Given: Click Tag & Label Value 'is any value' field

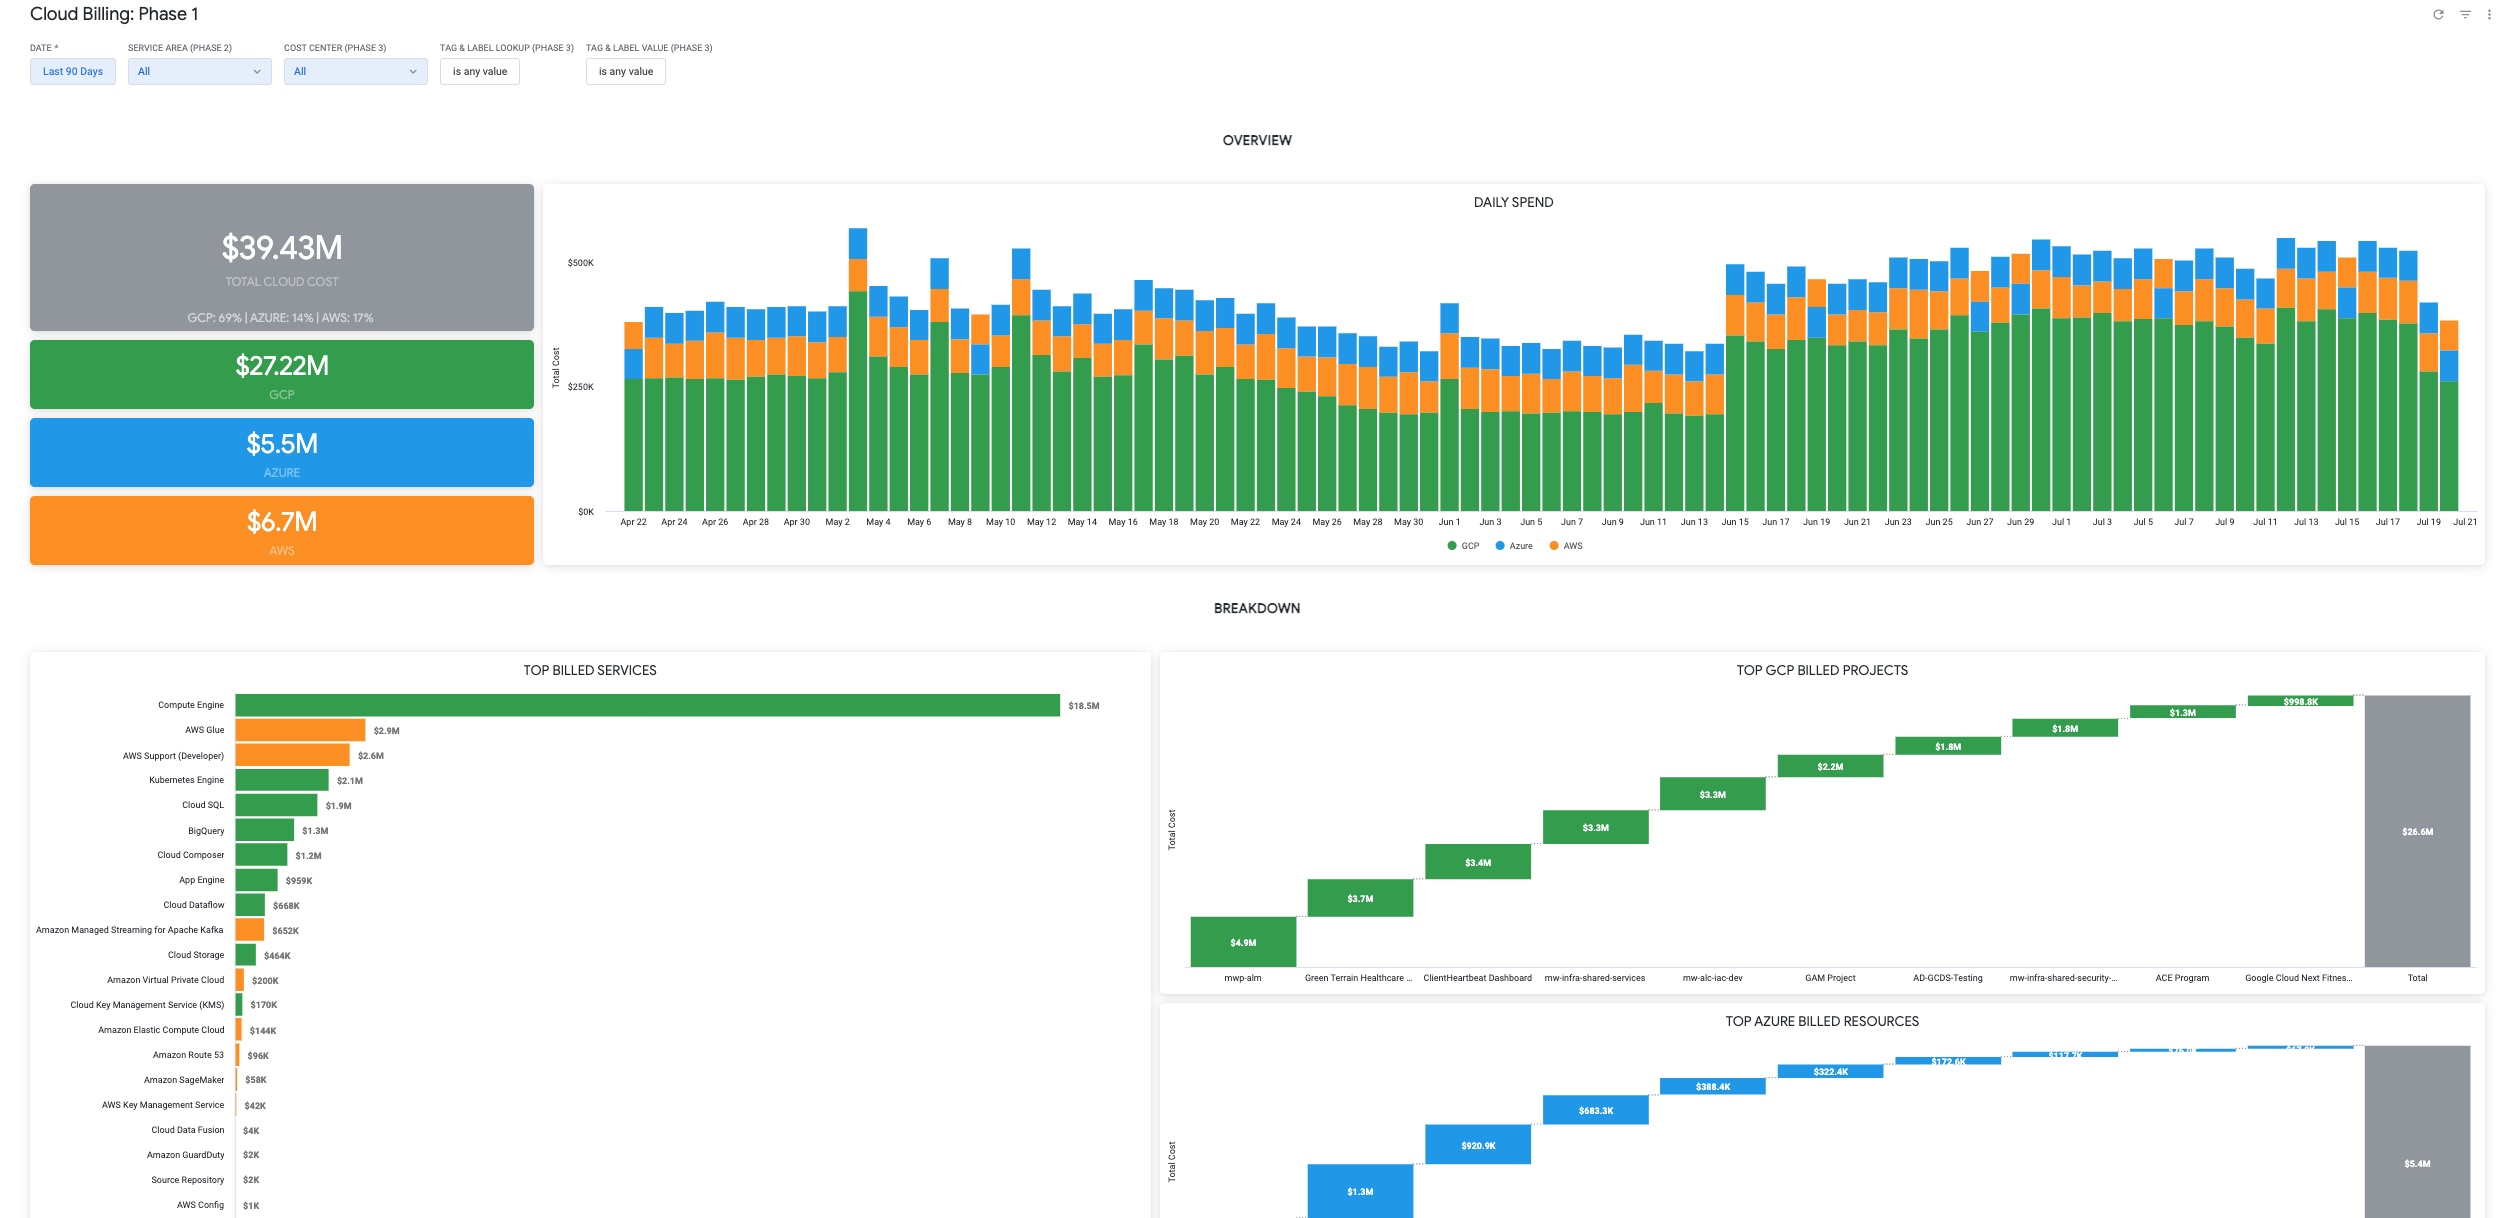Looking at the screenshot, I should click(626, 71).
